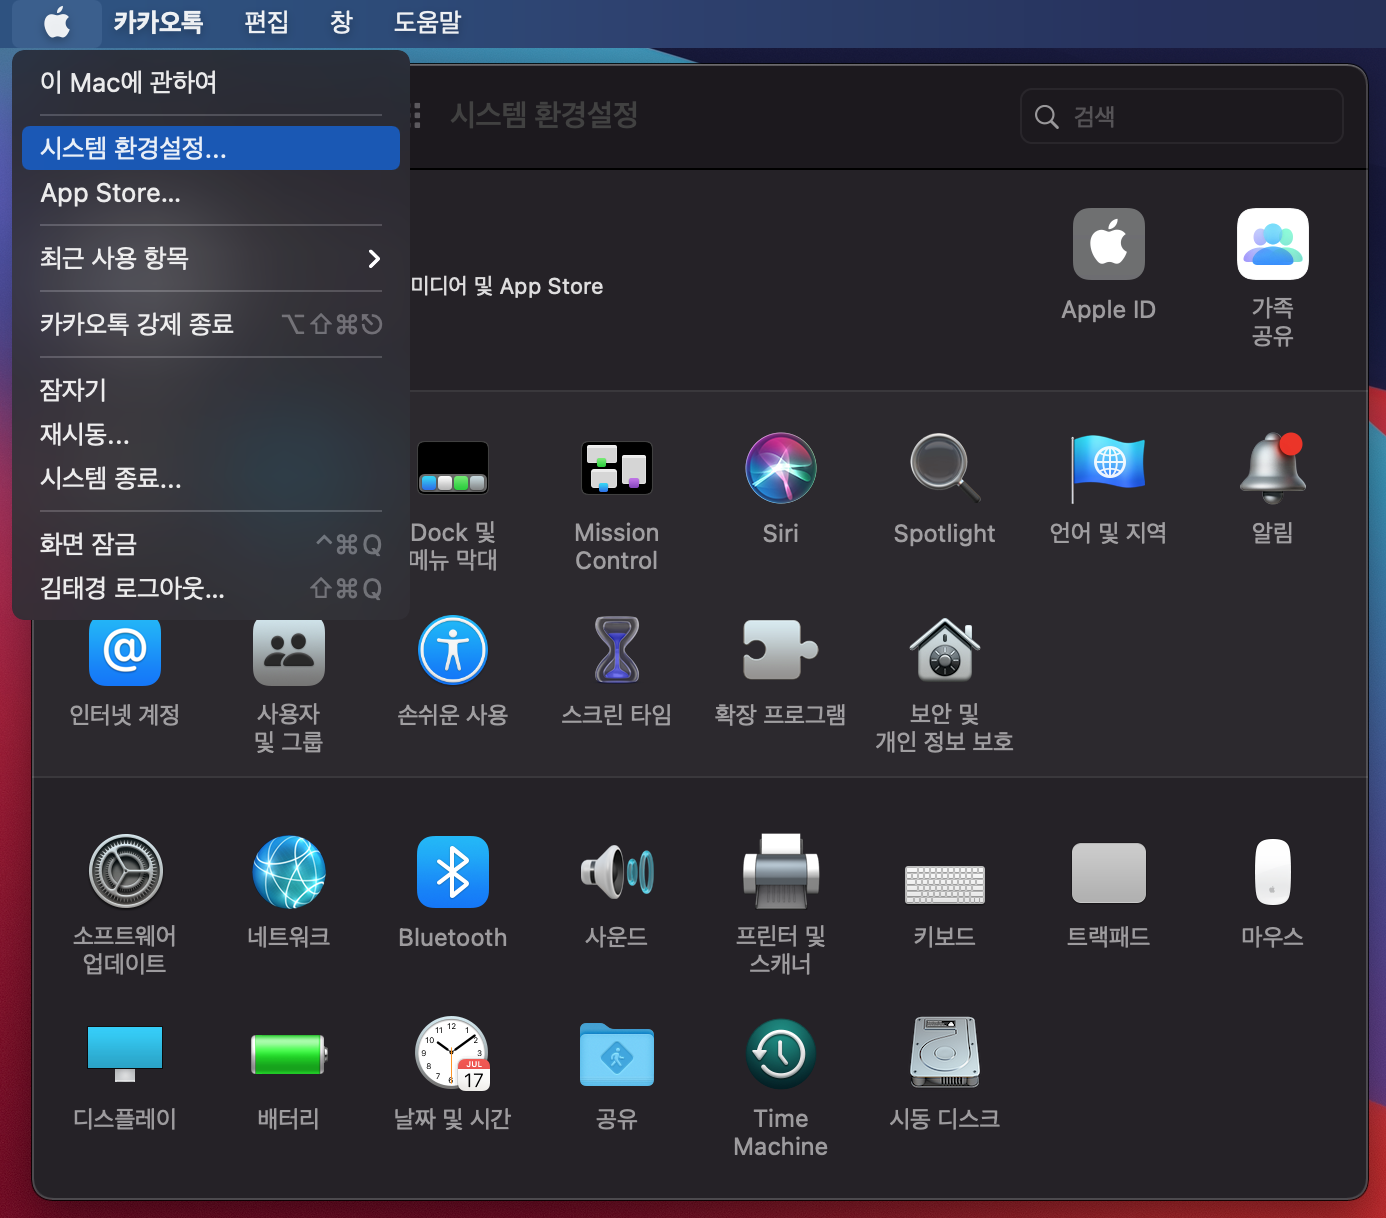The image size is (1386, 1218).
Task: Open 마우스 mouse preferences
Action: (x=1272, y=893)
